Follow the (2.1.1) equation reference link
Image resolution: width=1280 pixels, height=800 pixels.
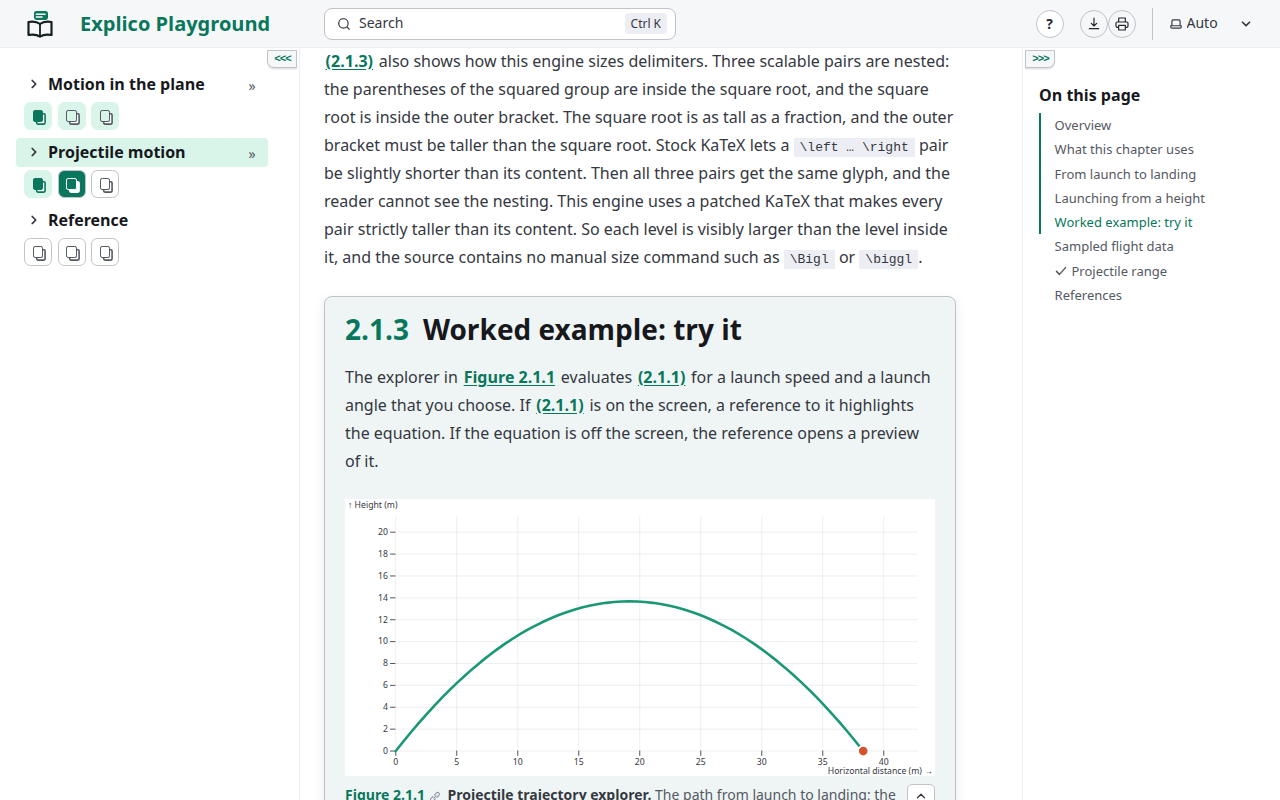coord(661,377)
